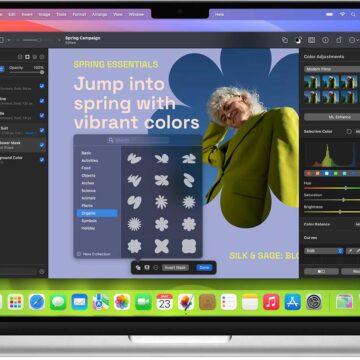360x360 pixels.
Task: Toggle visibility checkbox of Suit layer
Action: click(42, 130)
